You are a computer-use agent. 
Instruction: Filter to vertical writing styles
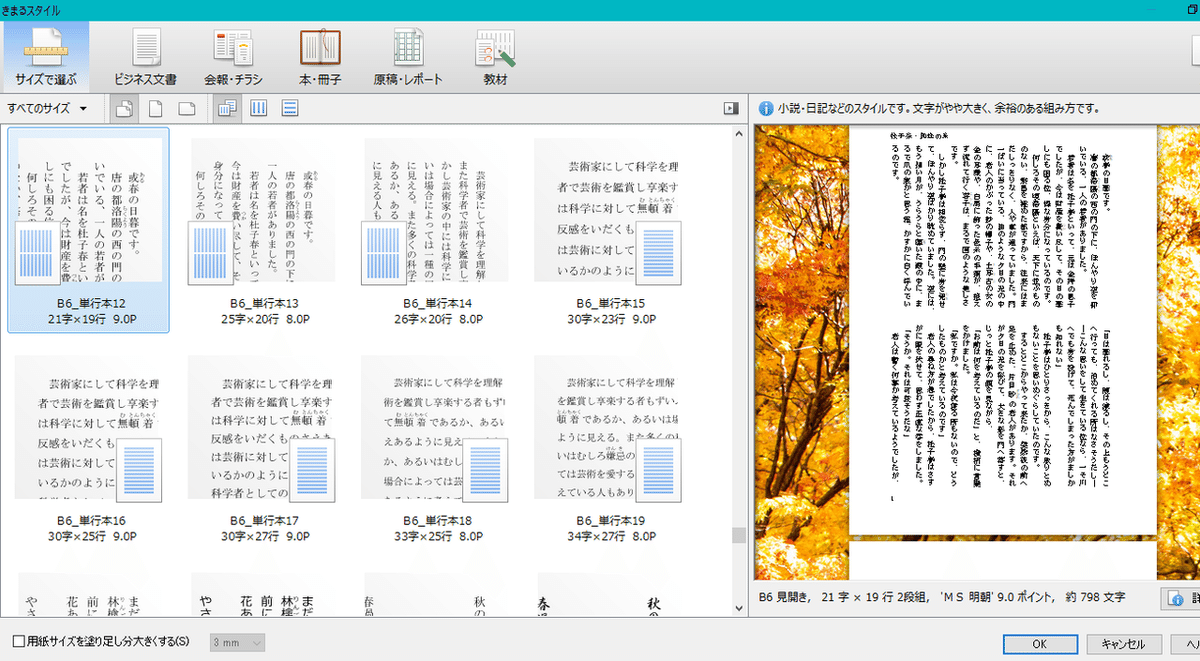[258, 108]
